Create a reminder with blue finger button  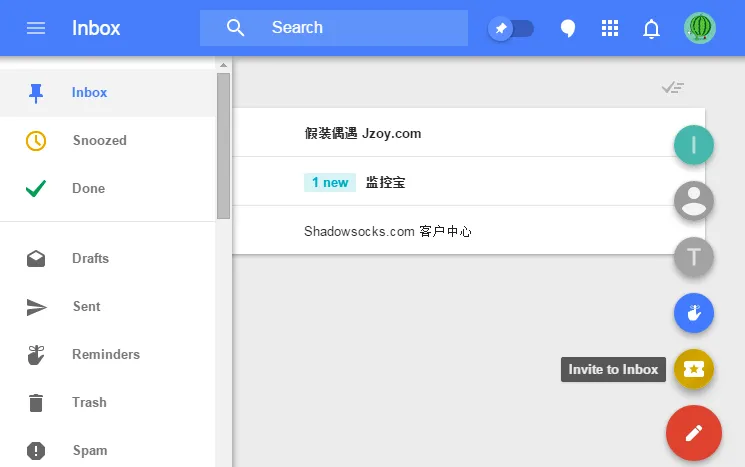[x=694, y=314]
